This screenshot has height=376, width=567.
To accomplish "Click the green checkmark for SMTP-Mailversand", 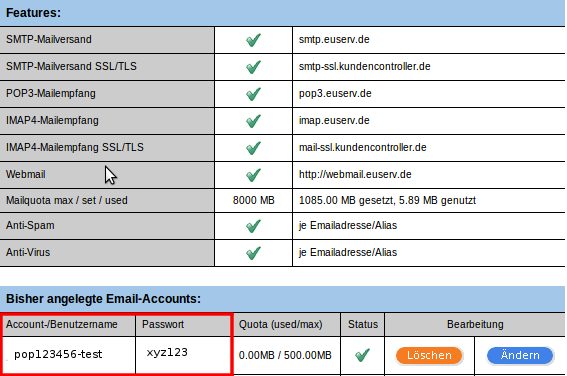I will pyautogui.click(x=253, y=40).
